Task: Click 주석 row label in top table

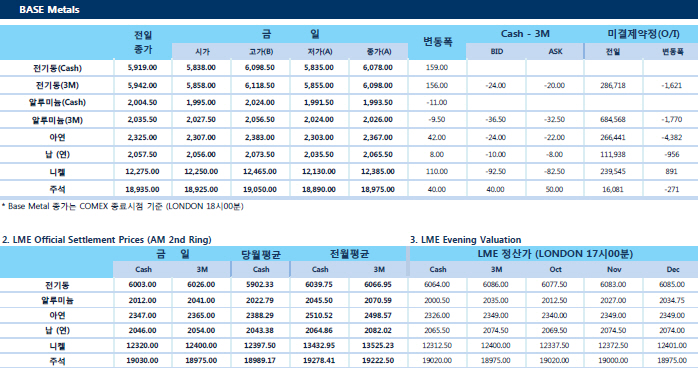Action: click(57, 189)
